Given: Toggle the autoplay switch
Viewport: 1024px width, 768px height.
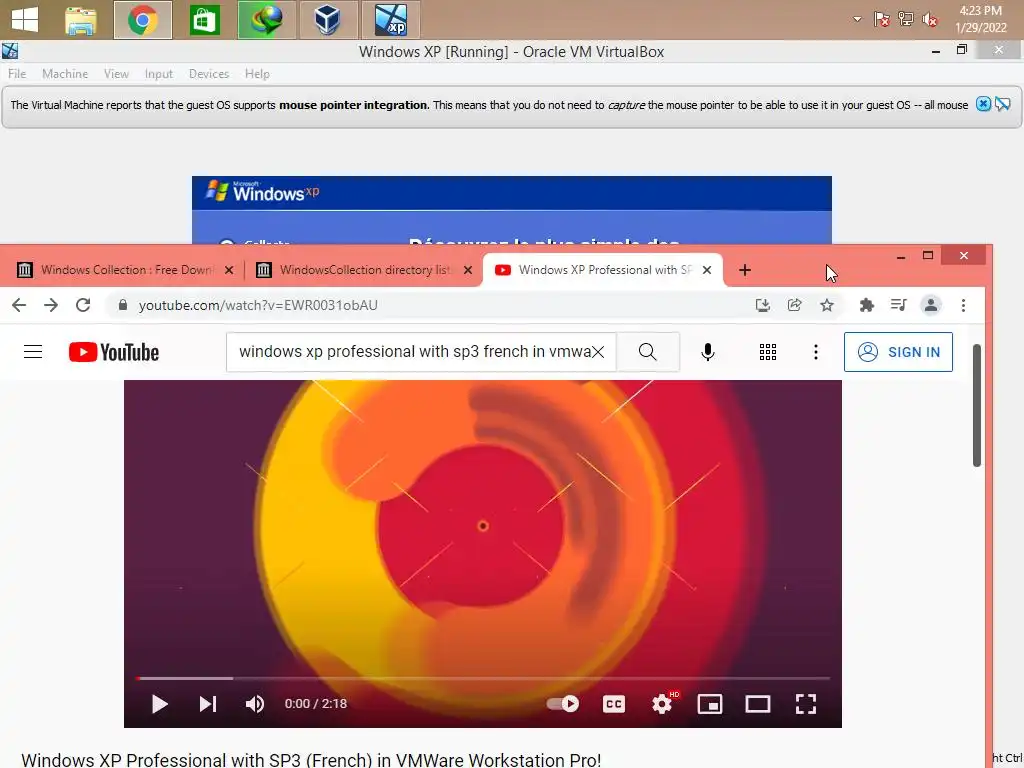Looking at the screenshot, I should tap(563, 704).
